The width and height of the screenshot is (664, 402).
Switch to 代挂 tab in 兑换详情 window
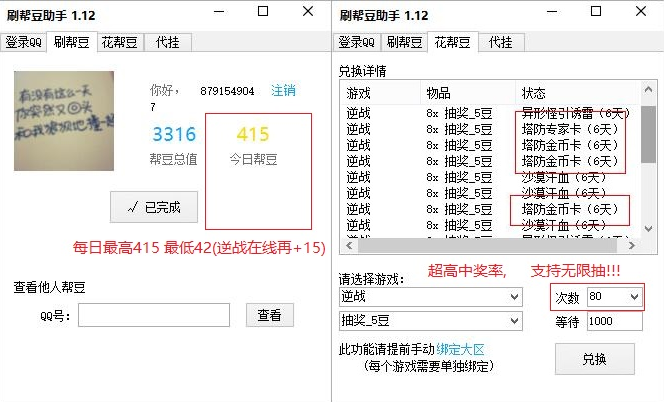pyautogui.click(x=501, y=42)
